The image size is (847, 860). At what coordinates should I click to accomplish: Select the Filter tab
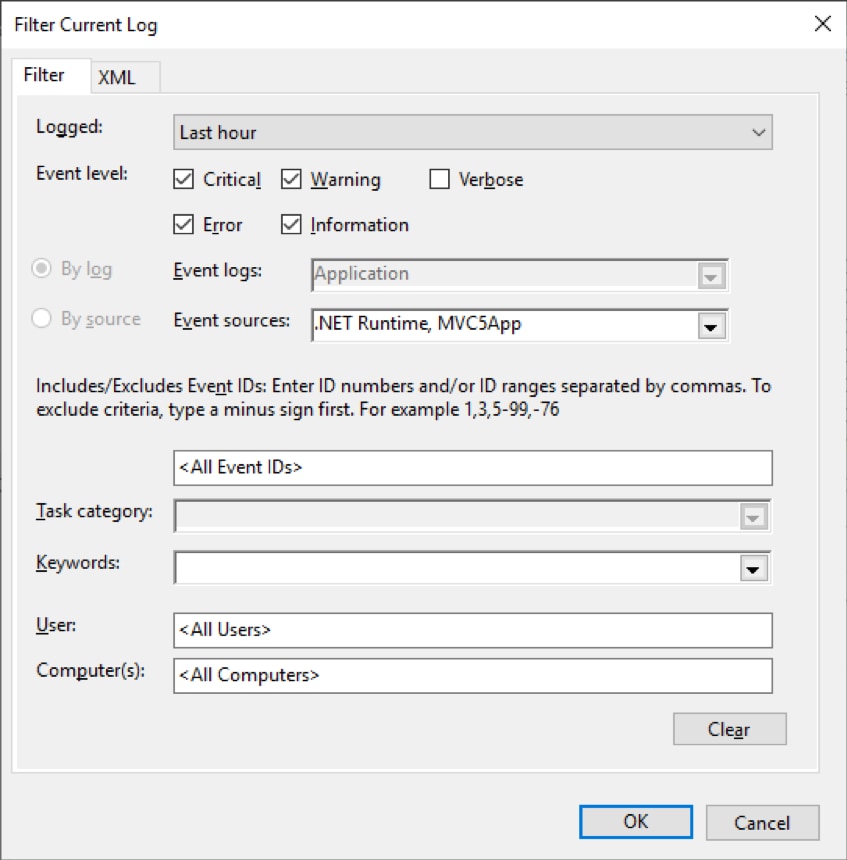[44, 76]
